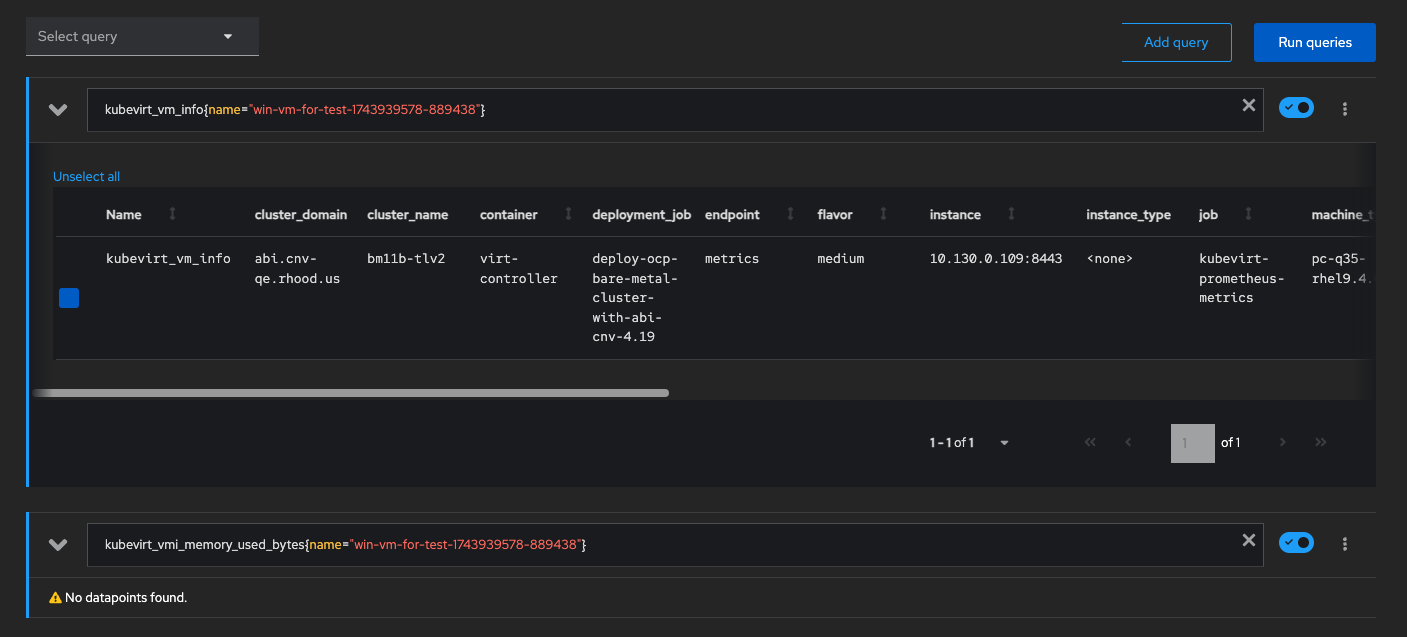Open kebab menu for kubevirt_vm_info query

pyautogui.click(x=1345, y=109)
